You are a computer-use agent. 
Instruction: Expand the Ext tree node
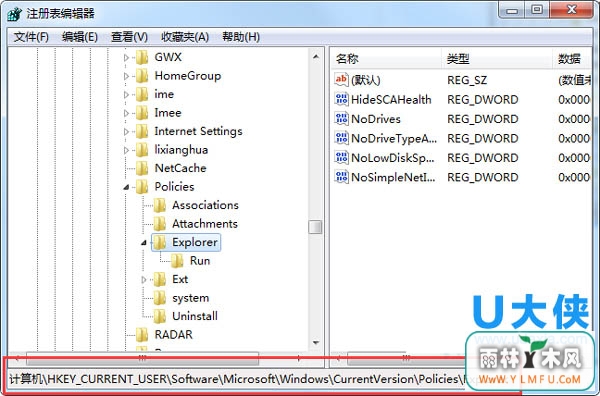(x=144, y=280)
